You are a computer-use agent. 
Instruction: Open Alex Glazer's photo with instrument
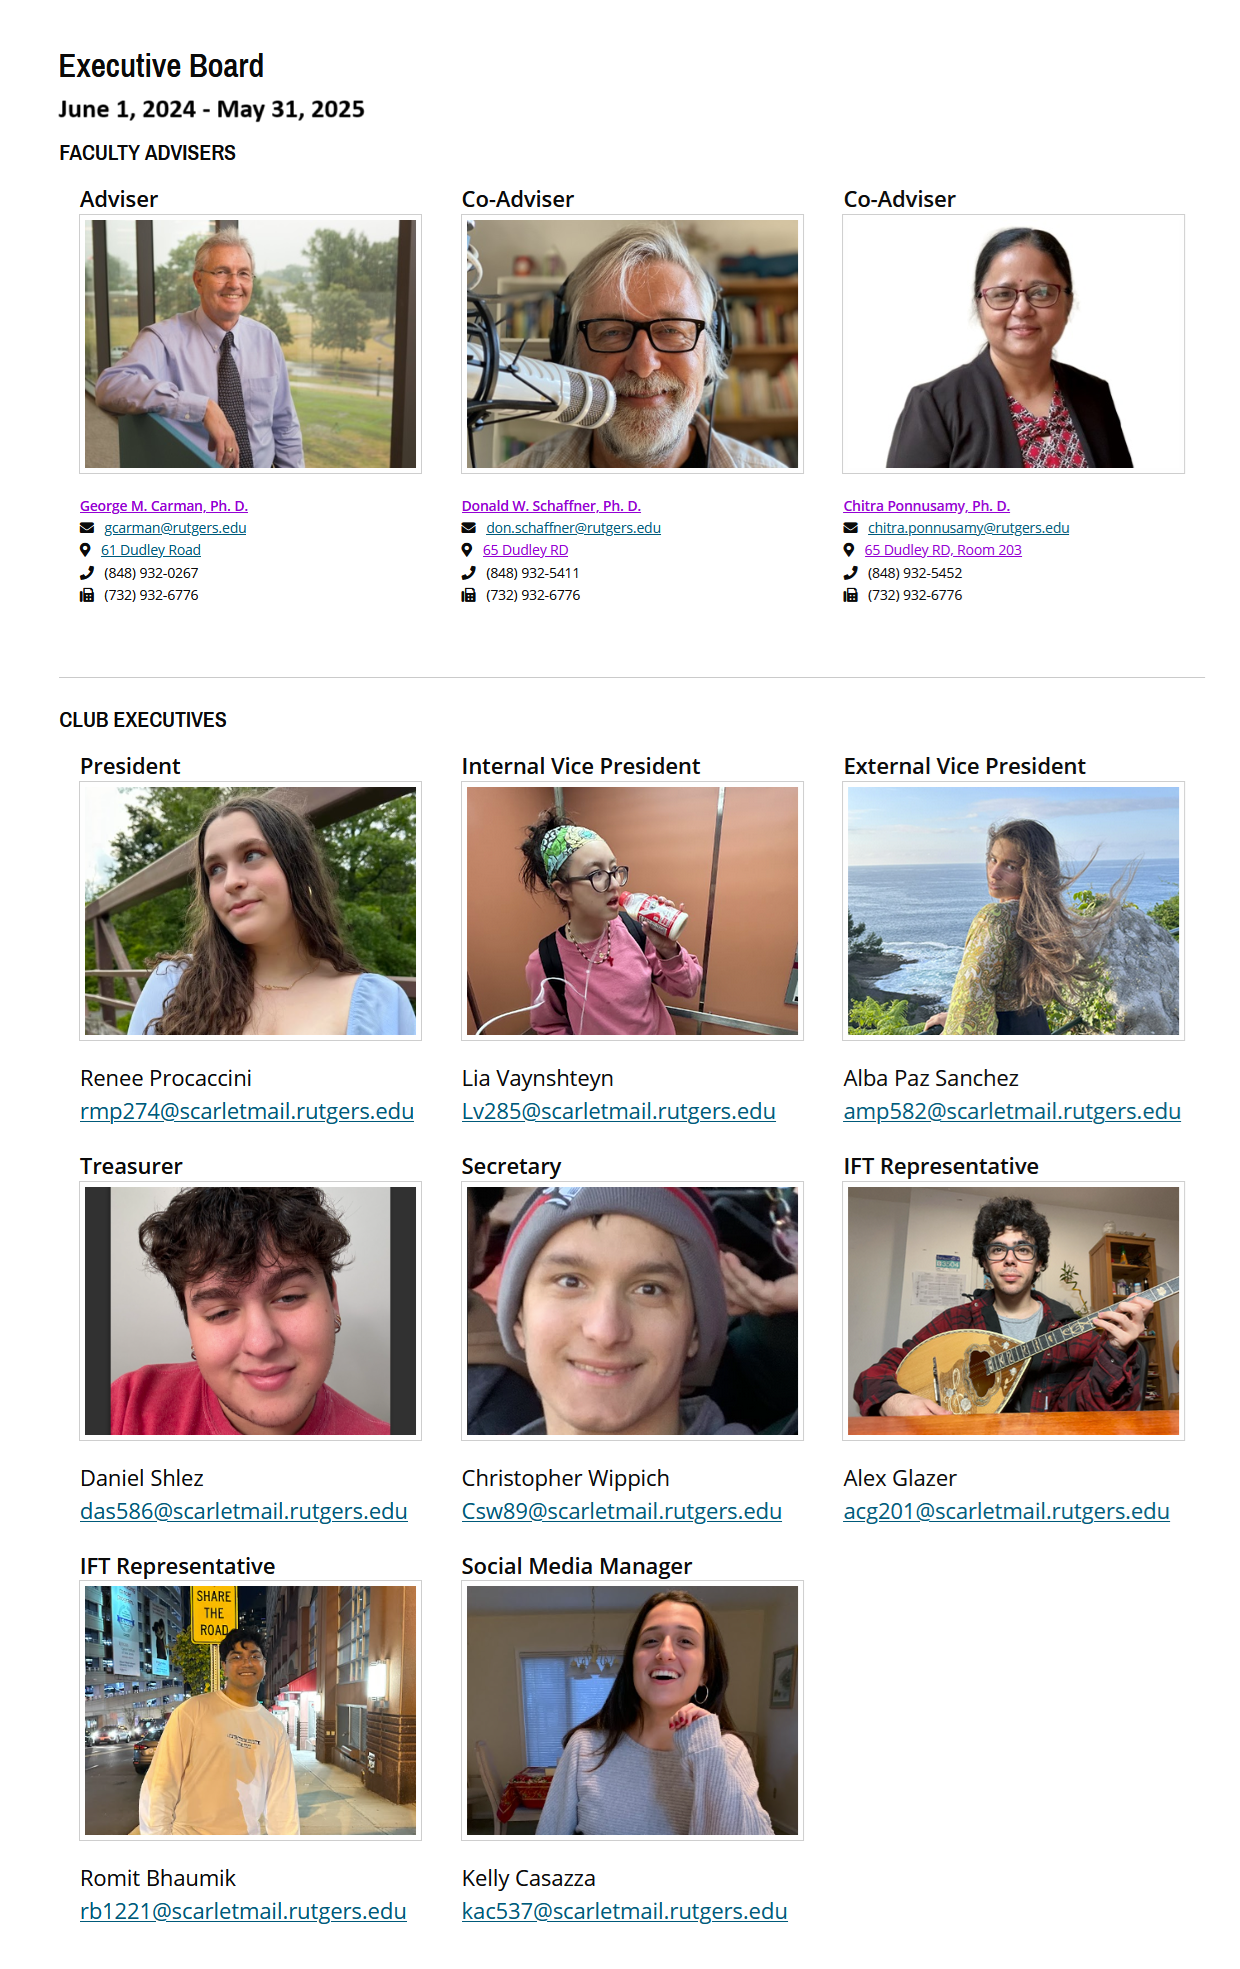point(1013,1311)
